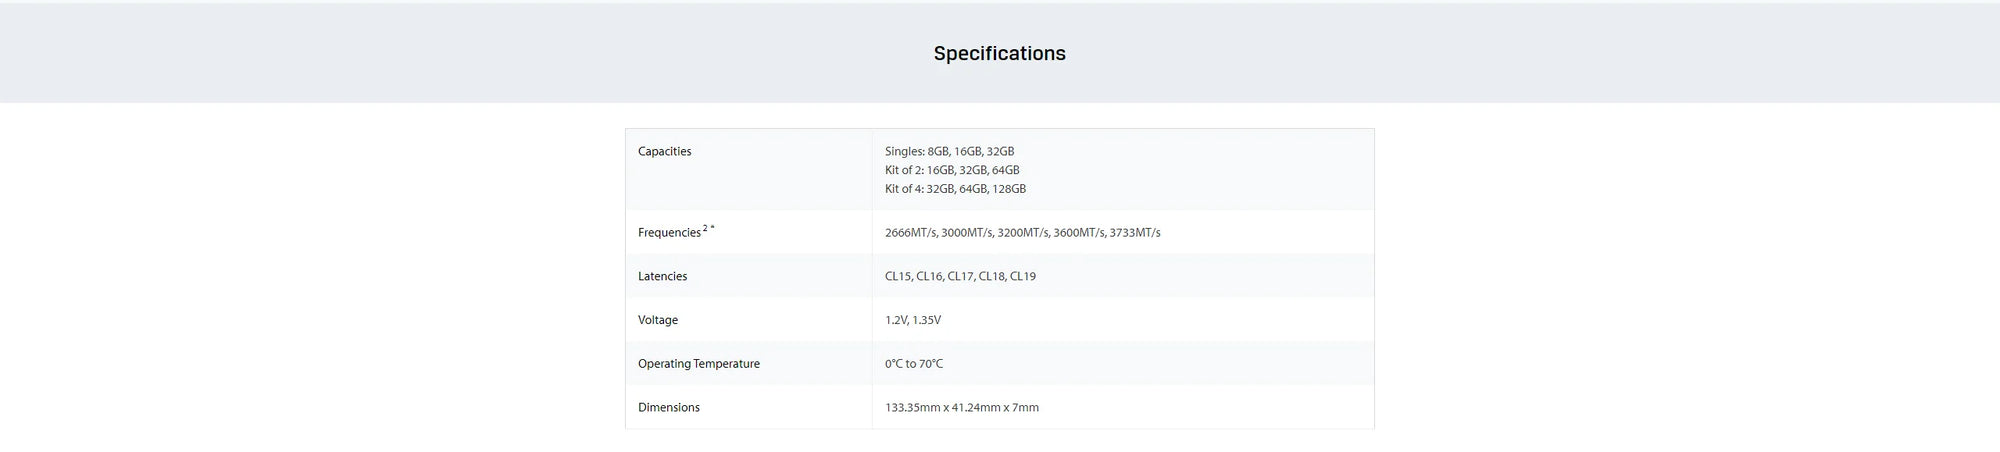
Task: Click the Specifications heading
Action: tap(999, 53)
